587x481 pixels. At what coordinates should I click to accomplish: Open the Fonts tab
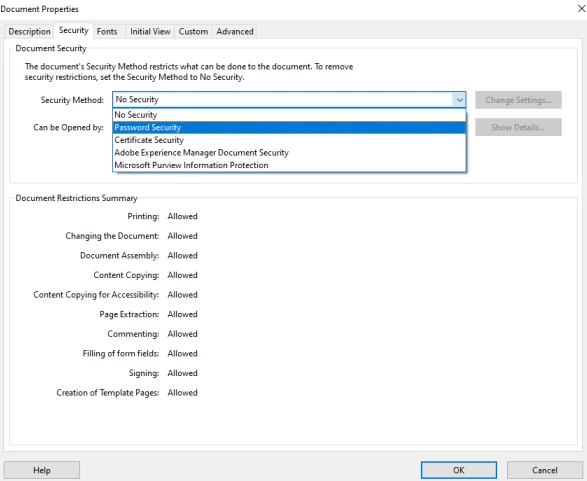pos(107,31)
